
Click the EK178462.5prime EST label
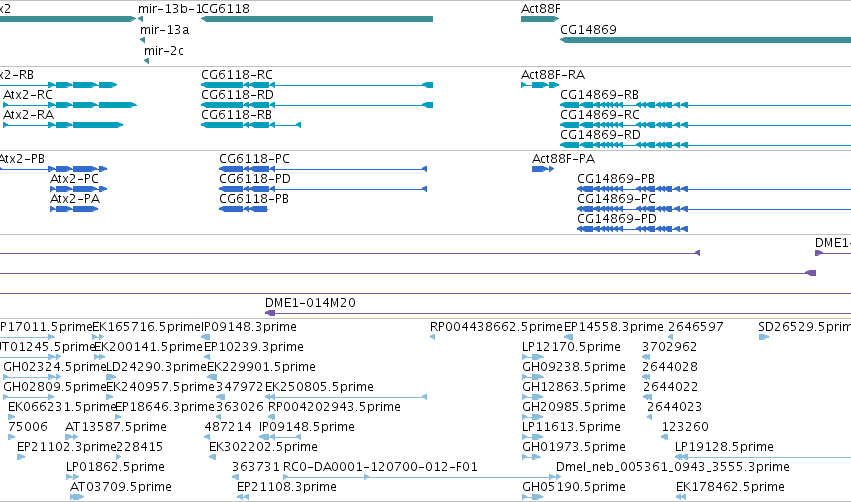[730, 488]
